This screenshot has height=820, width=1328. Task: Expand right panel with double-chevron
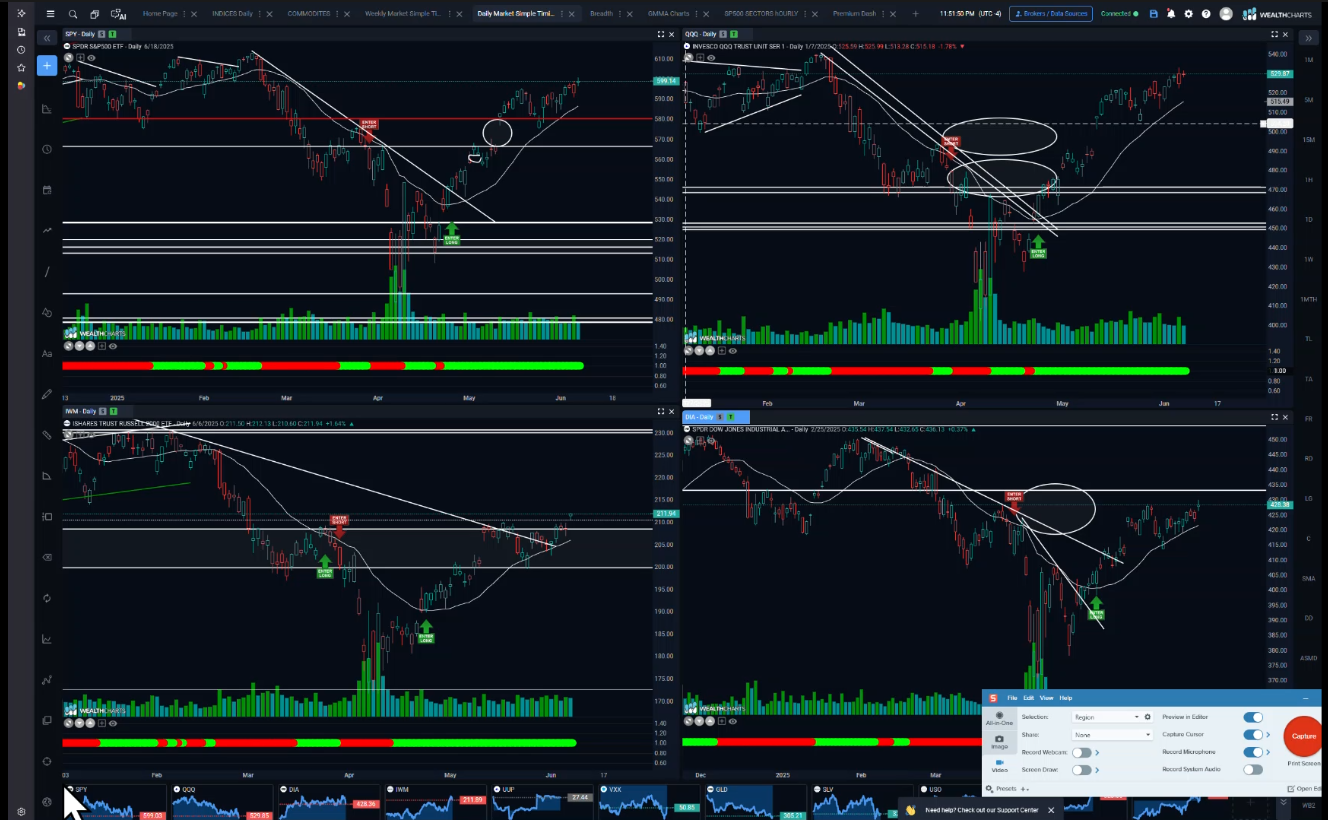click(x=1309, y=37)
